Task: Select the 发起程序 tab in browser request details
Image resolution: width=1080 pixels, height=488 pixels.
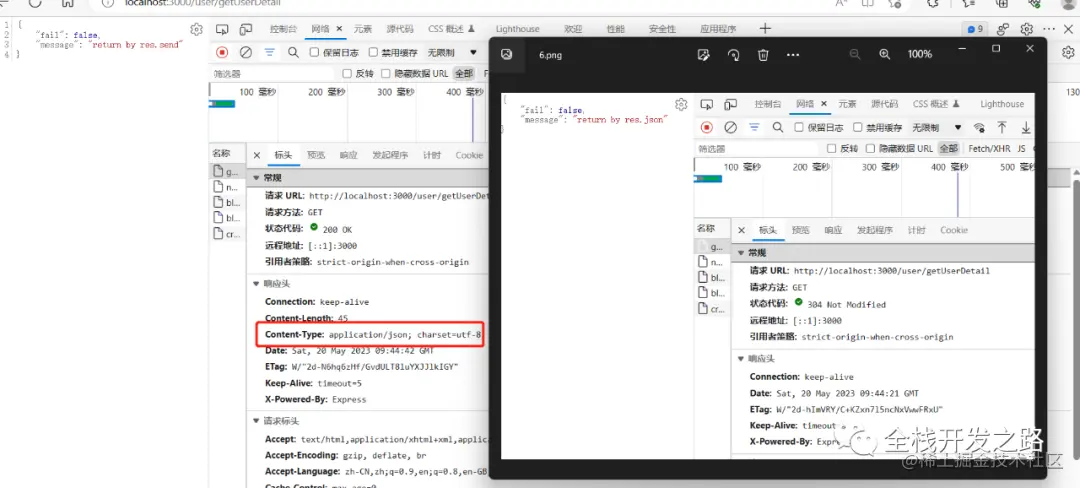Action: point(390,156)
